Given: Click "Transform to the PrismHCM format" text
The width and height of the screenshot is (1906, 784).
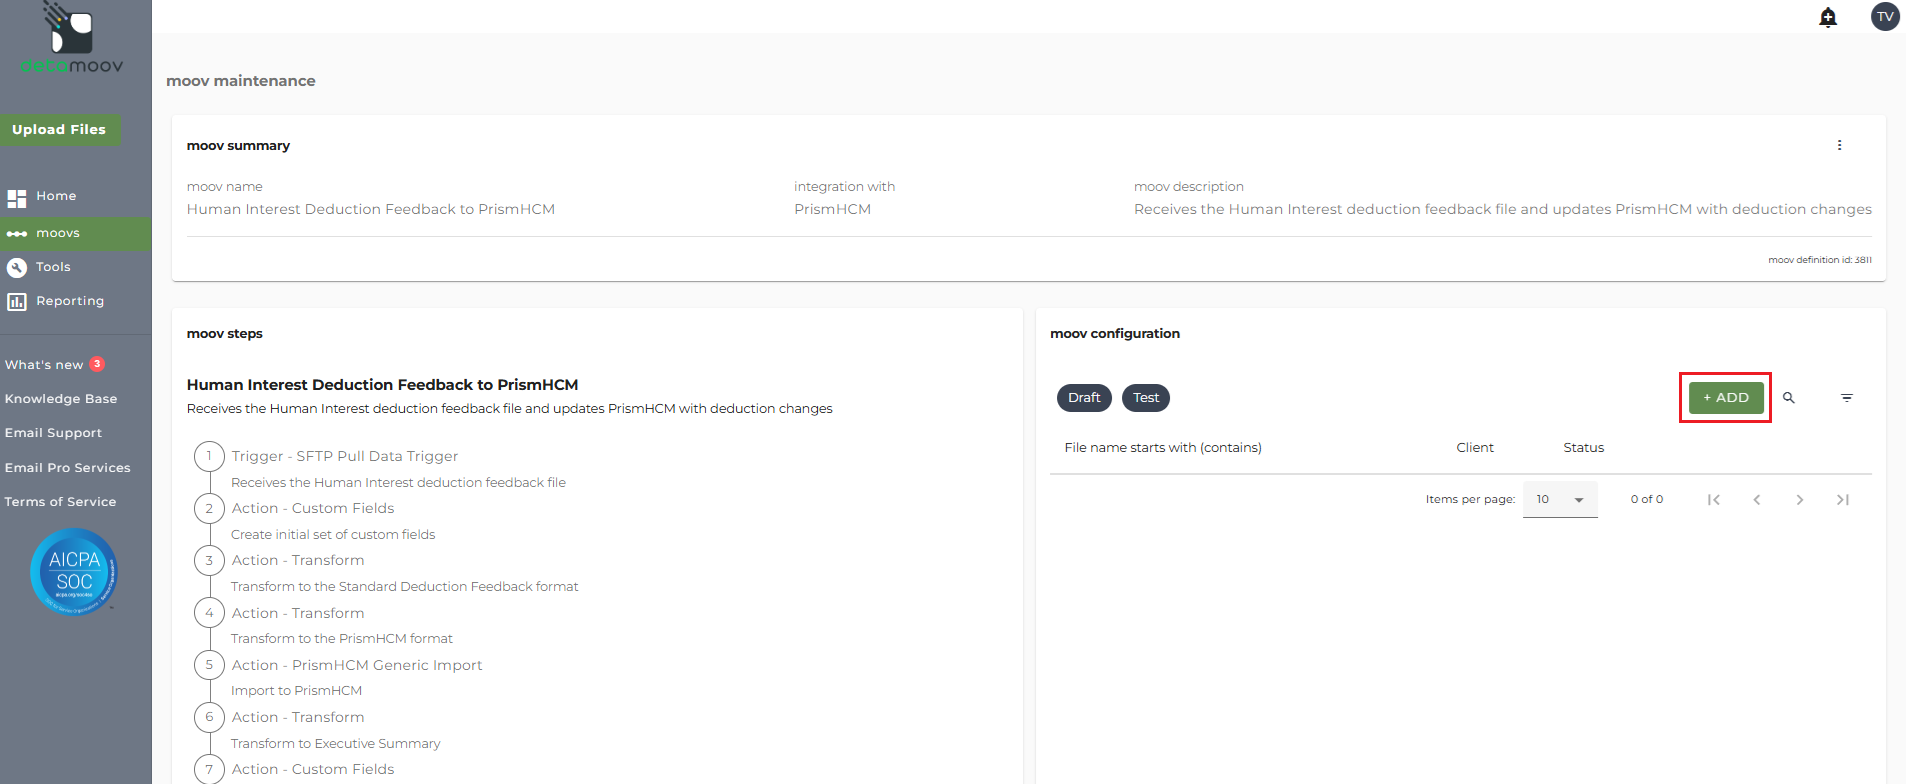Looking at the screenshot, I should (x=342, y=639).
